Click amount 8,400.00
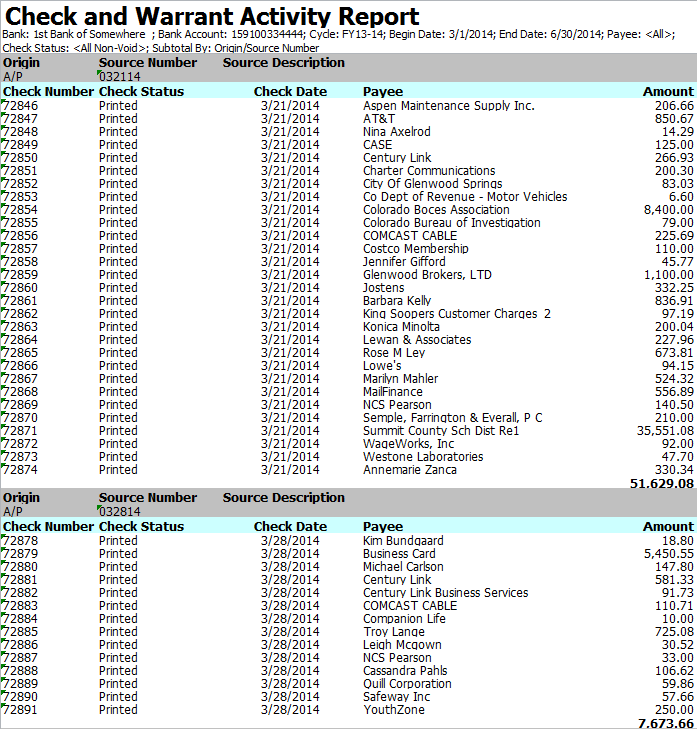 (x=669, y=210)
